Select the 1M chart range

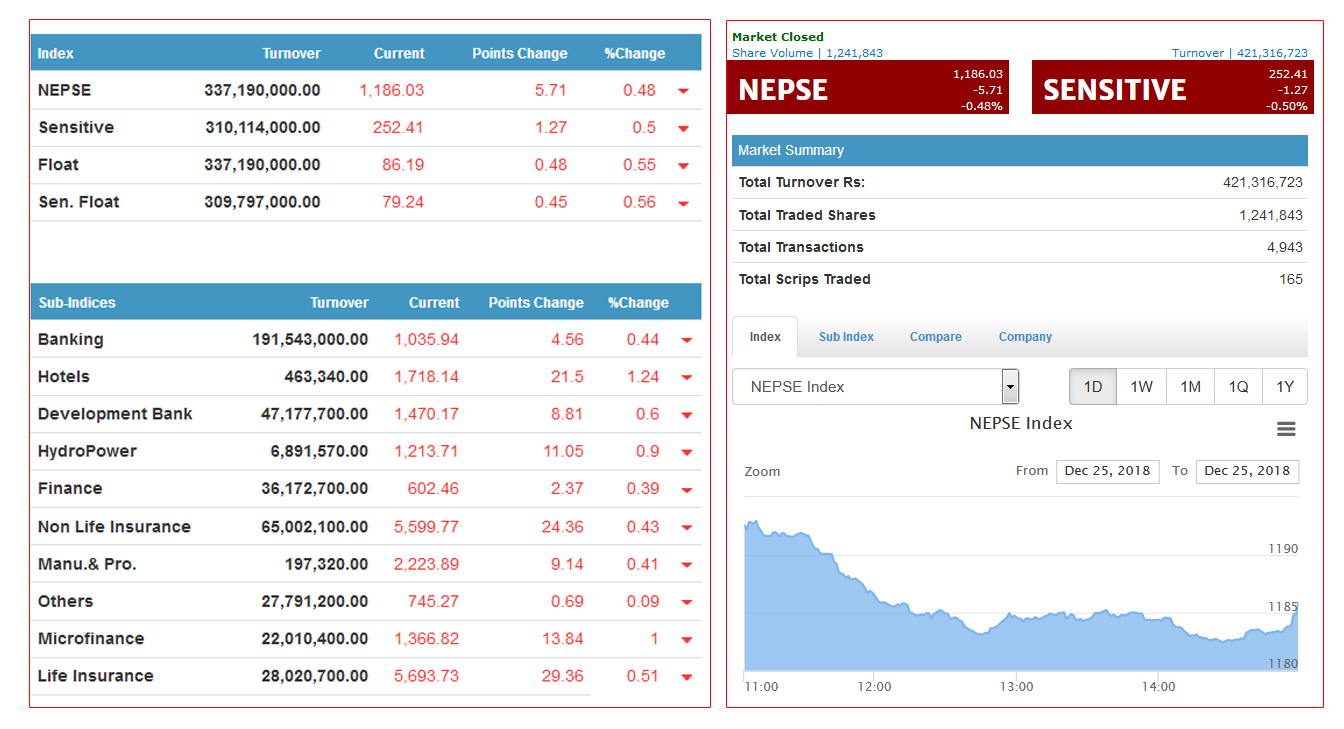click(1190, 386)
